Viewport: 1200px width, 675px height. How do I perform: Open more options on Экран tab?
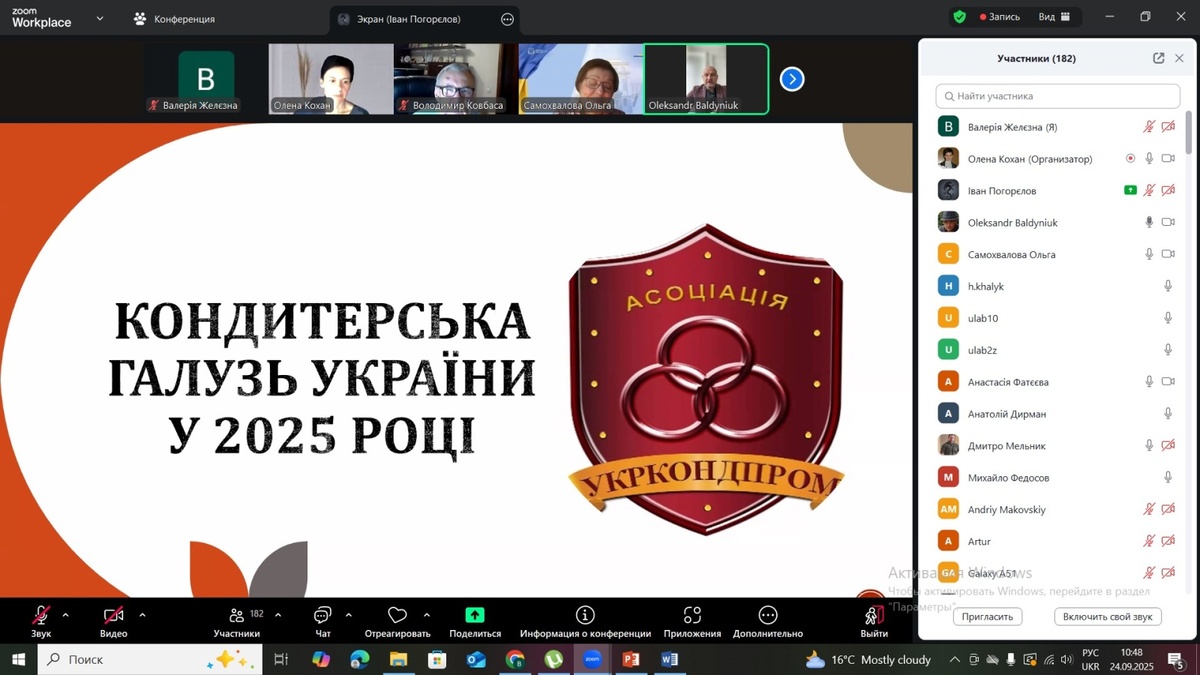(x=507, y=19)
